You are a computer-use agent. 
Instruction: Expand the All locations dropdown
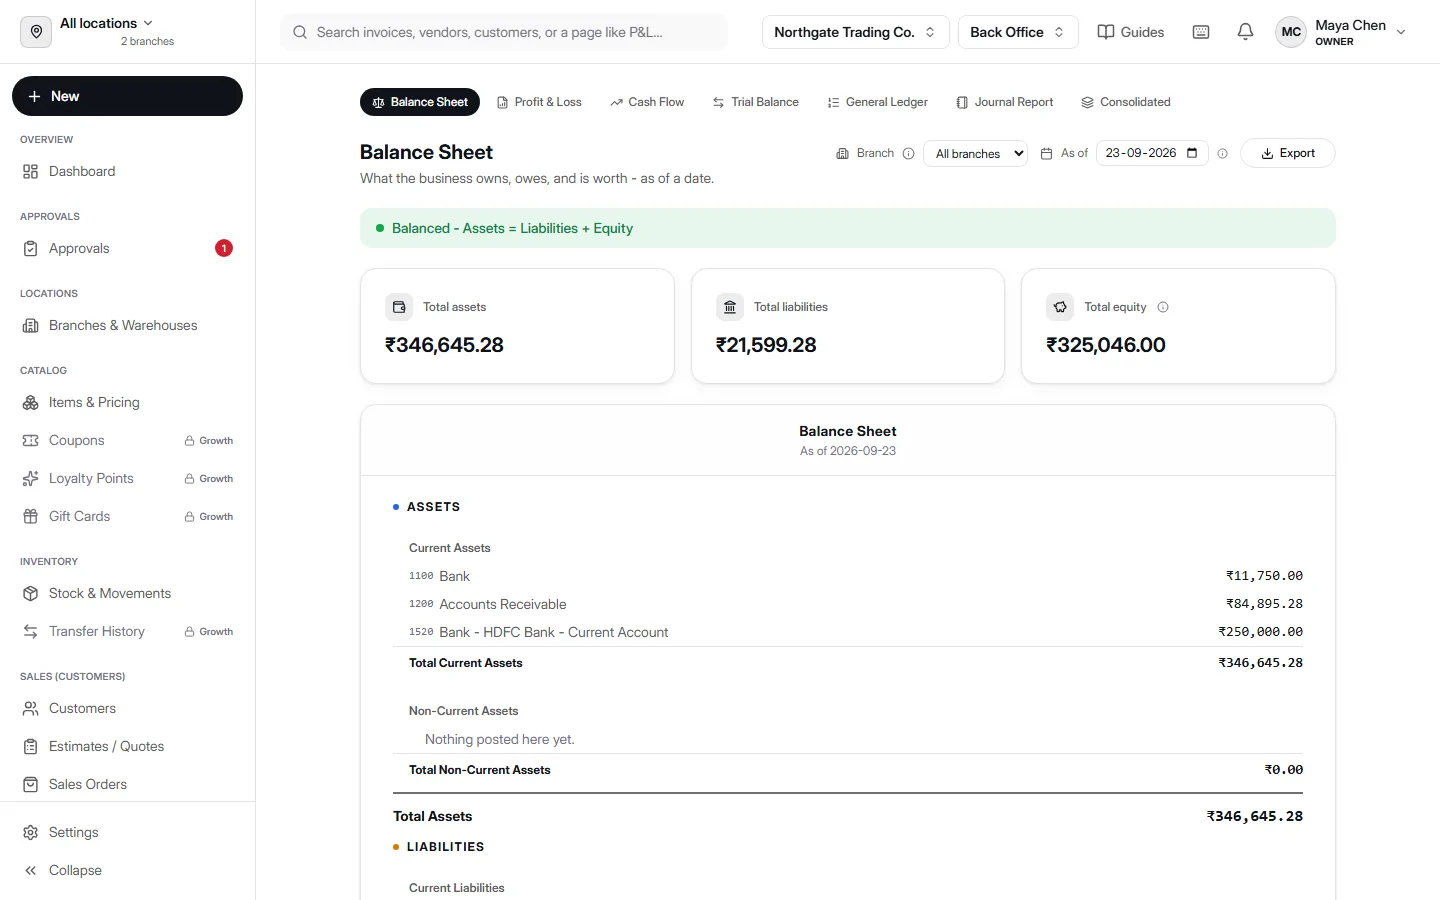click(106, 23)
